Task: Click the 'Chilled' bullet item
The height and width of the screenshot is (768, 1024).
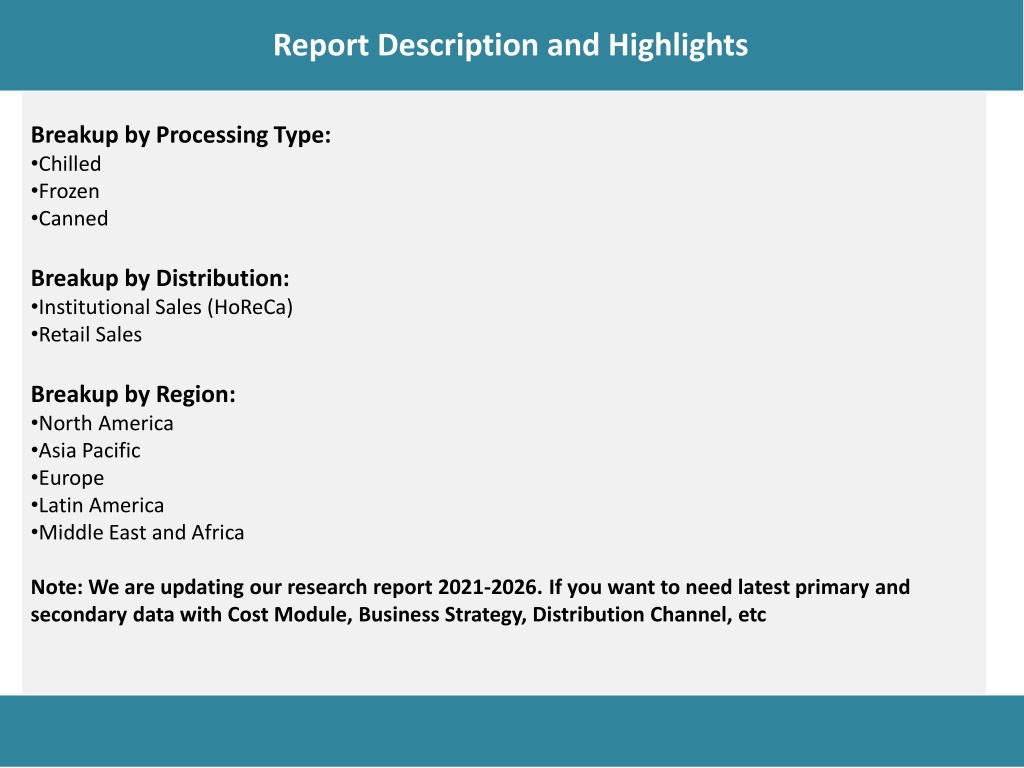Action: coord(66,164)
